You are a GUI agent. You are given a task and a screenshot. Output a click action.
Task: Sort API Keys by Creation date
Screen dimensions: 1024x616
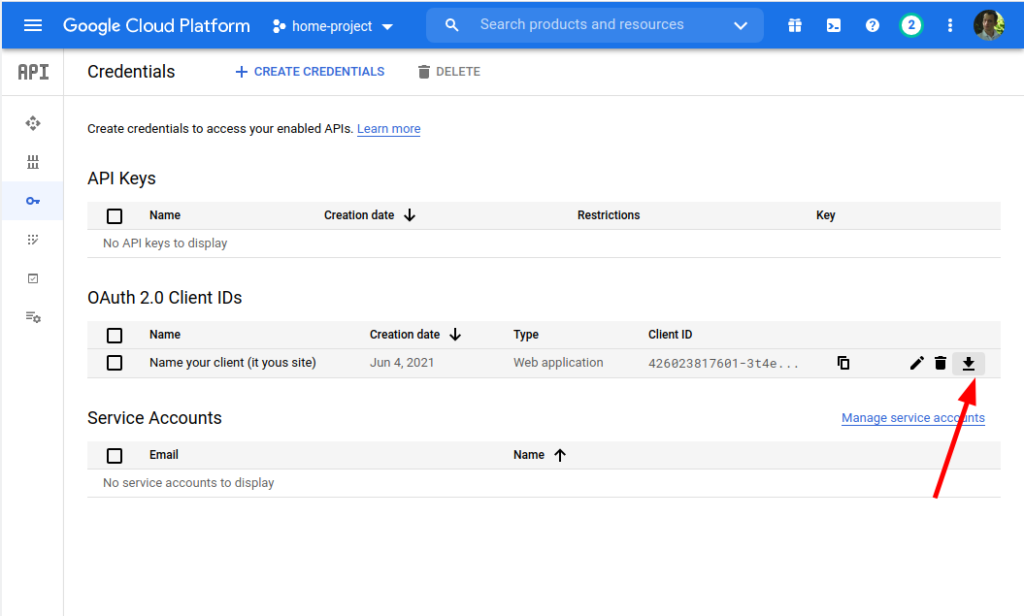[x=370, y=215]
